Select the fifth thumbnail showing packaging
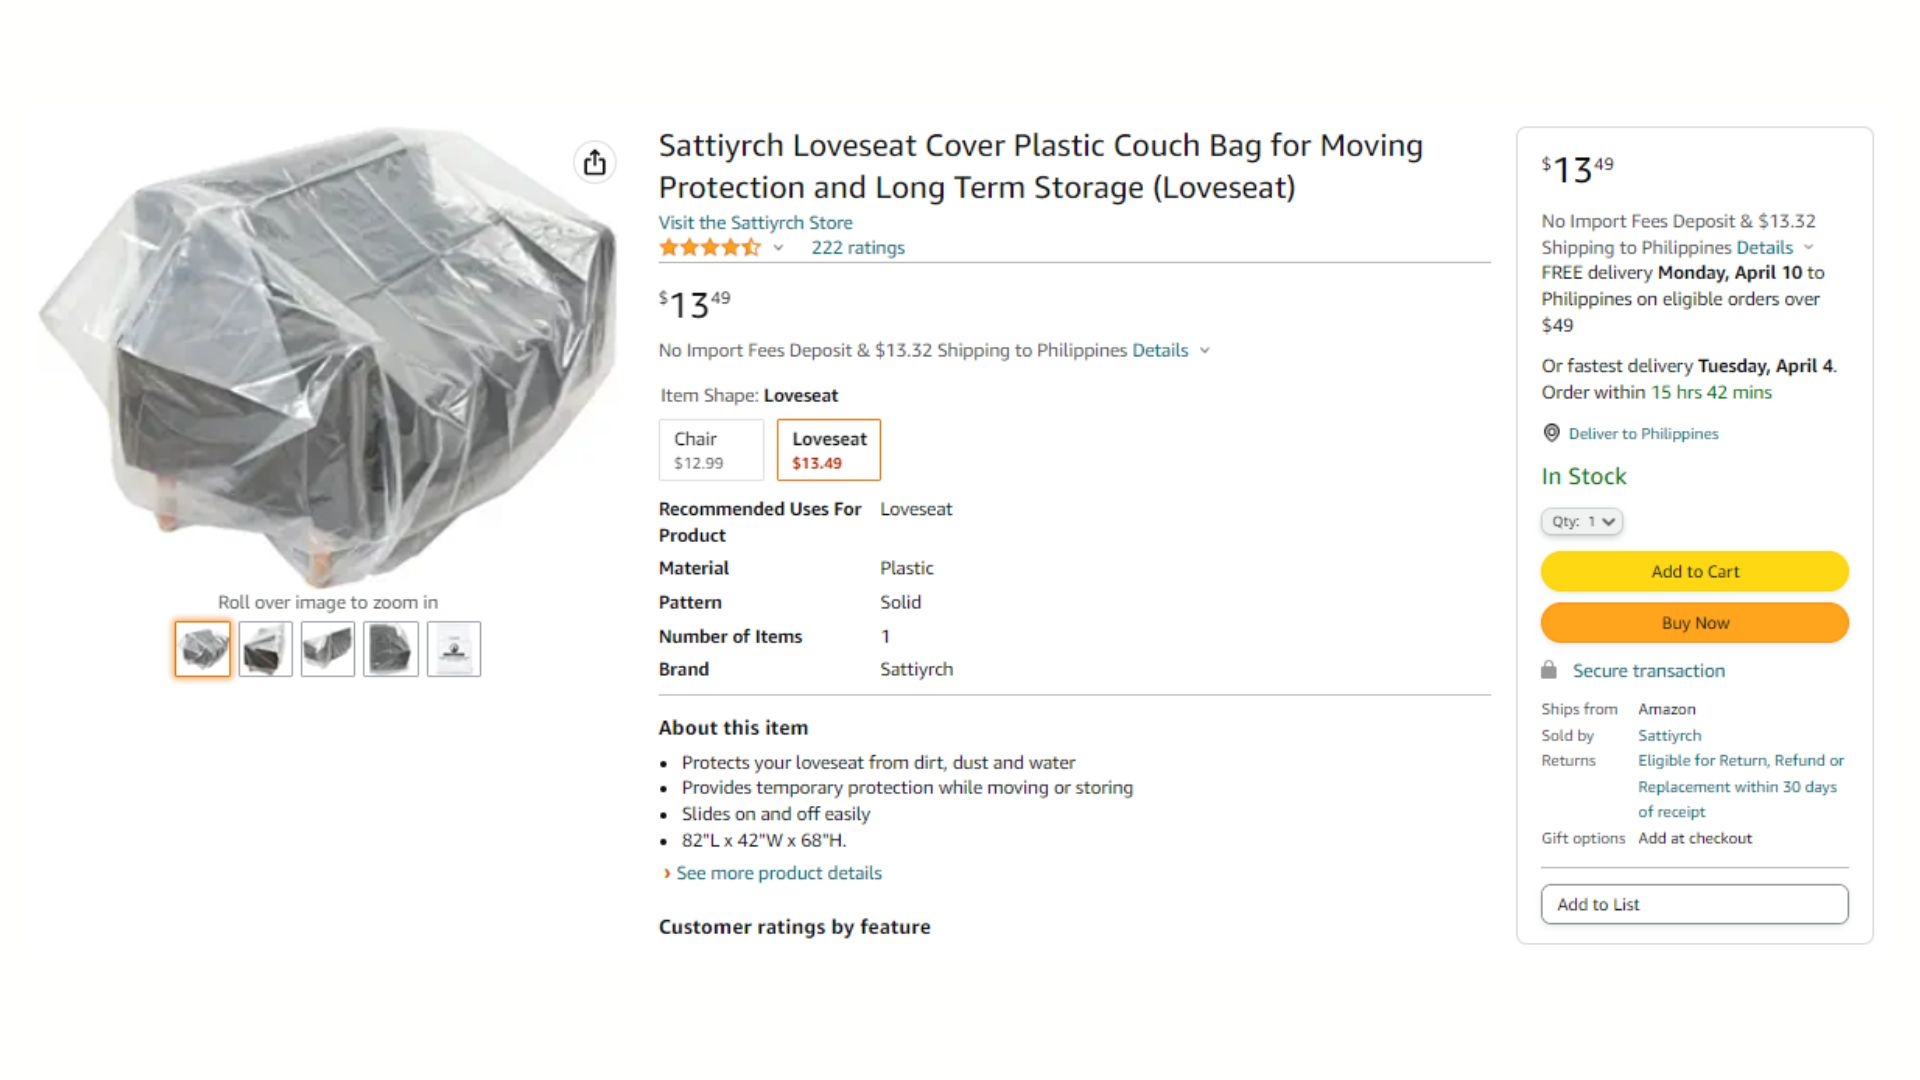 tap(454, 649)
